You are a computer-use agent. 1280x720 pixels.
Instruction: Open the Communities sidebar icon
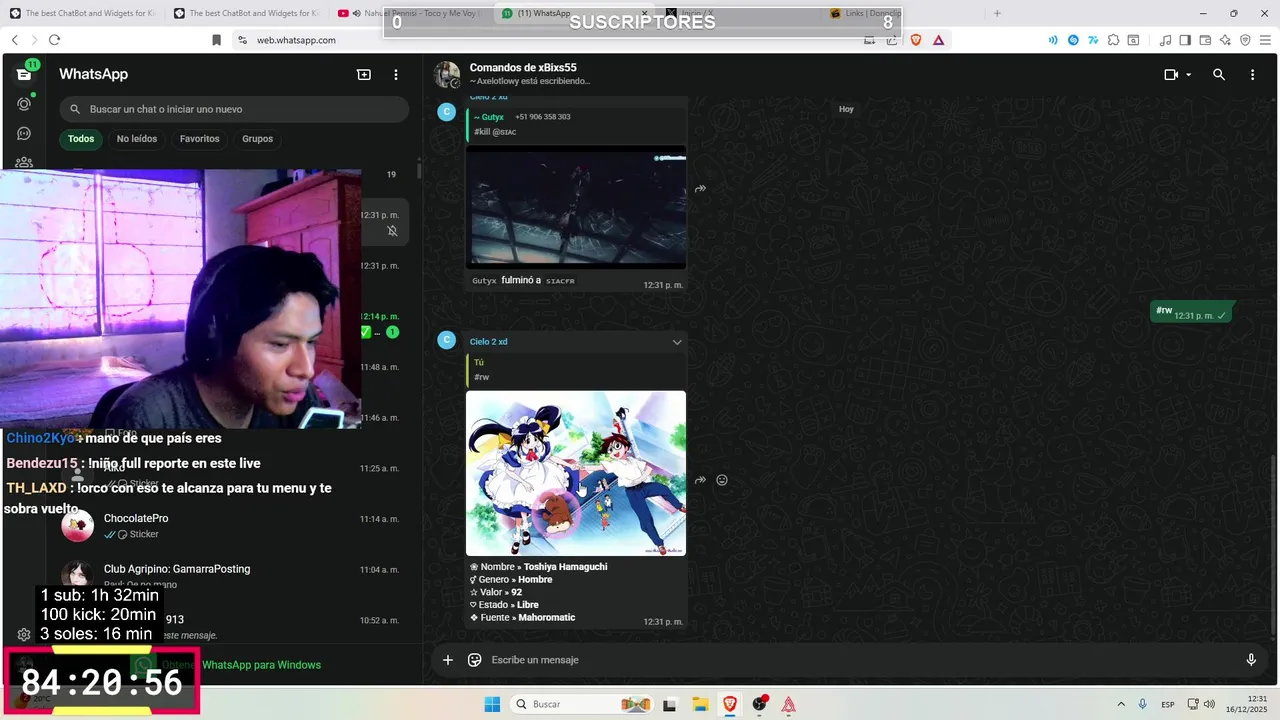pyautogui.click(x=24, y=162)
